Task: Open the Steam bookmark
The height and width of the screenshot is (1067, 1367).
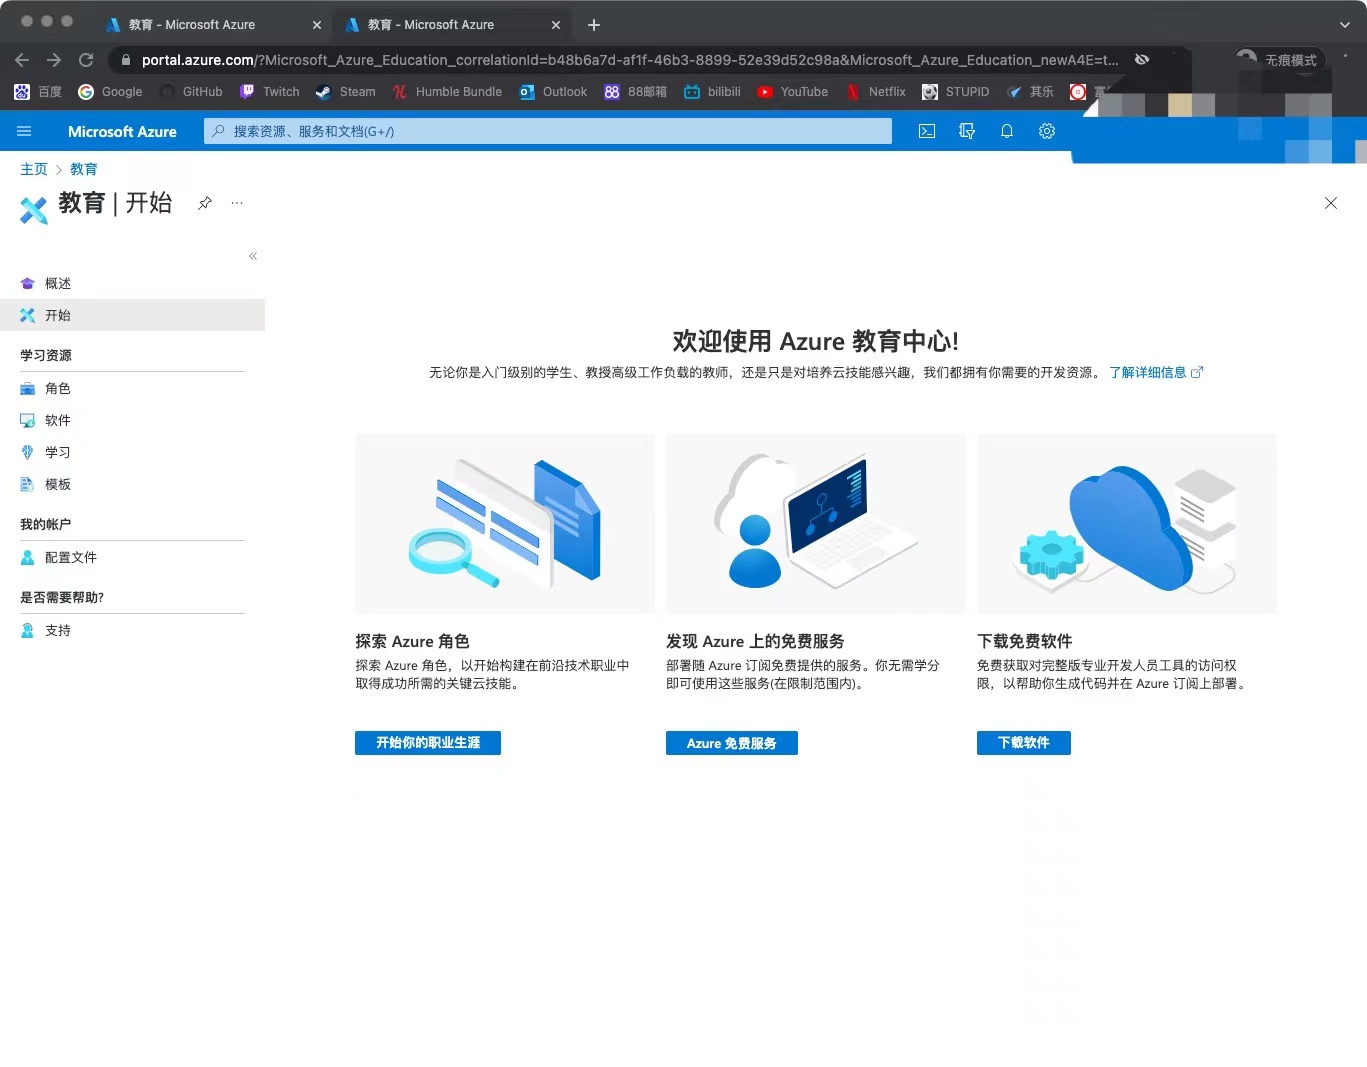Action: (x=346, y=92)
